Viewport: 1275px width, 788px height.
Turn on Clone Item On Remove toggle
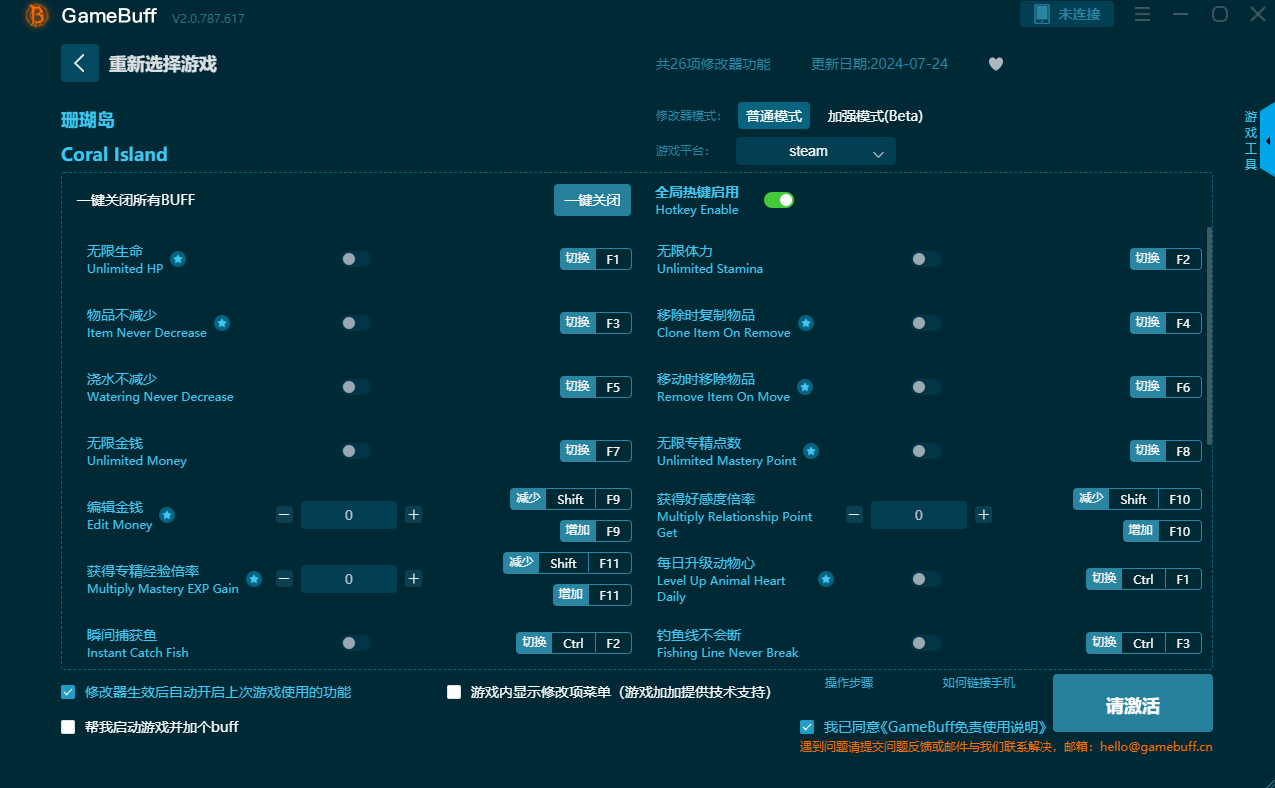click(925, 323)
